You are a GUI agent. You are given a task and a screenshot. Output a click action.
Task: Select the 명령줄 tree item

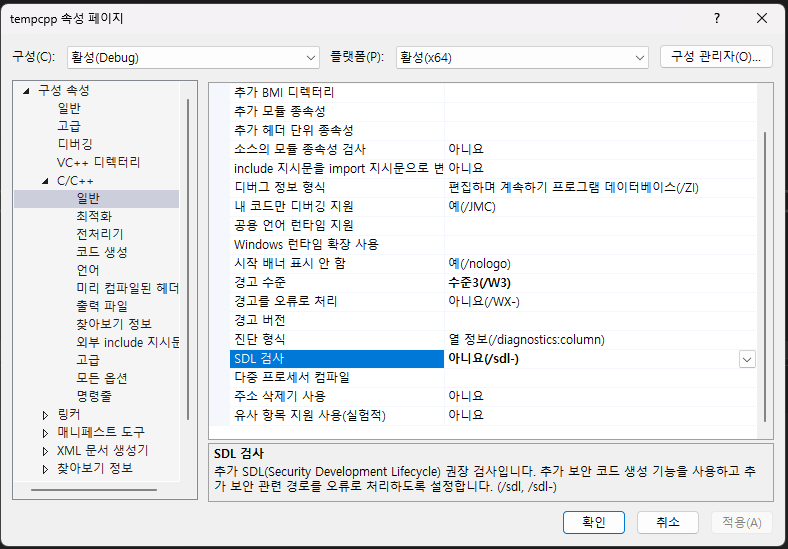point(94,396)
